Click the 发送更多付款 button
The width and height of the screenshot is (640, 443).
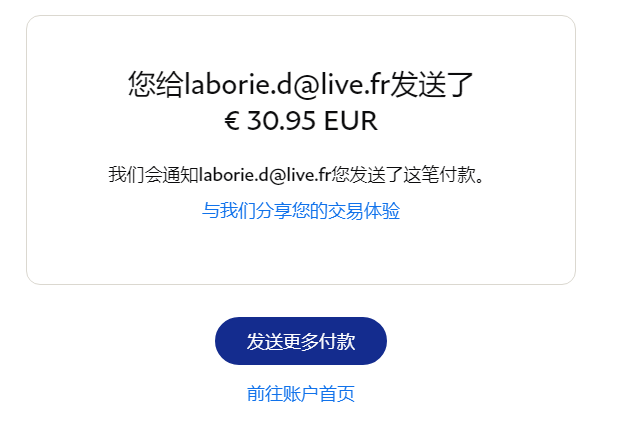pyautogui.click(x=301, y=341)
